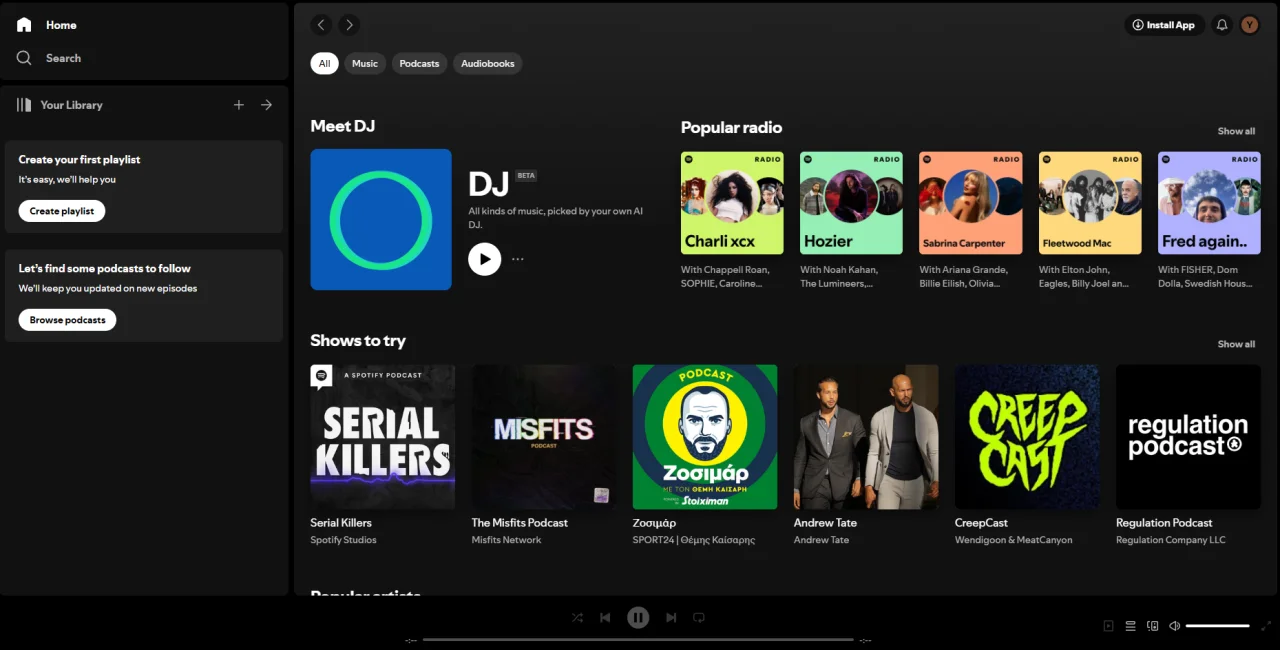Select the Podcasts filter chip
The image size is (1280, 650).
click(x=419, y=63)
